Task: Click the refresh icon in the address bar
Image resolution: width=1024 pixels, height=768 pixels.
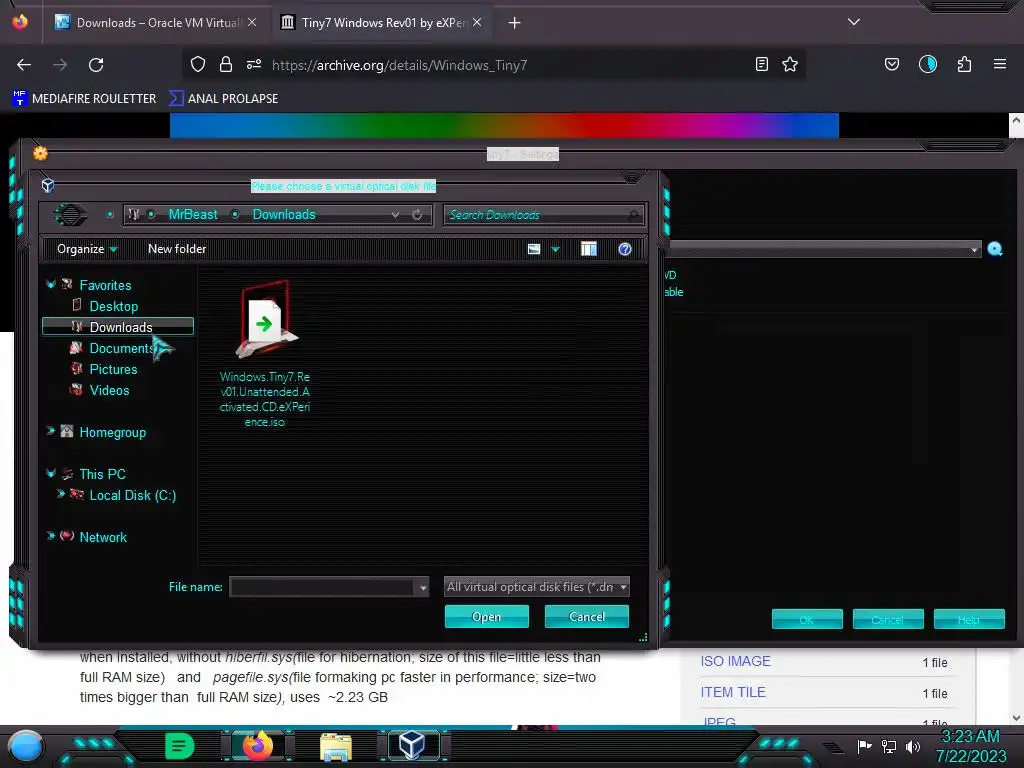Action: pos(417,215)
